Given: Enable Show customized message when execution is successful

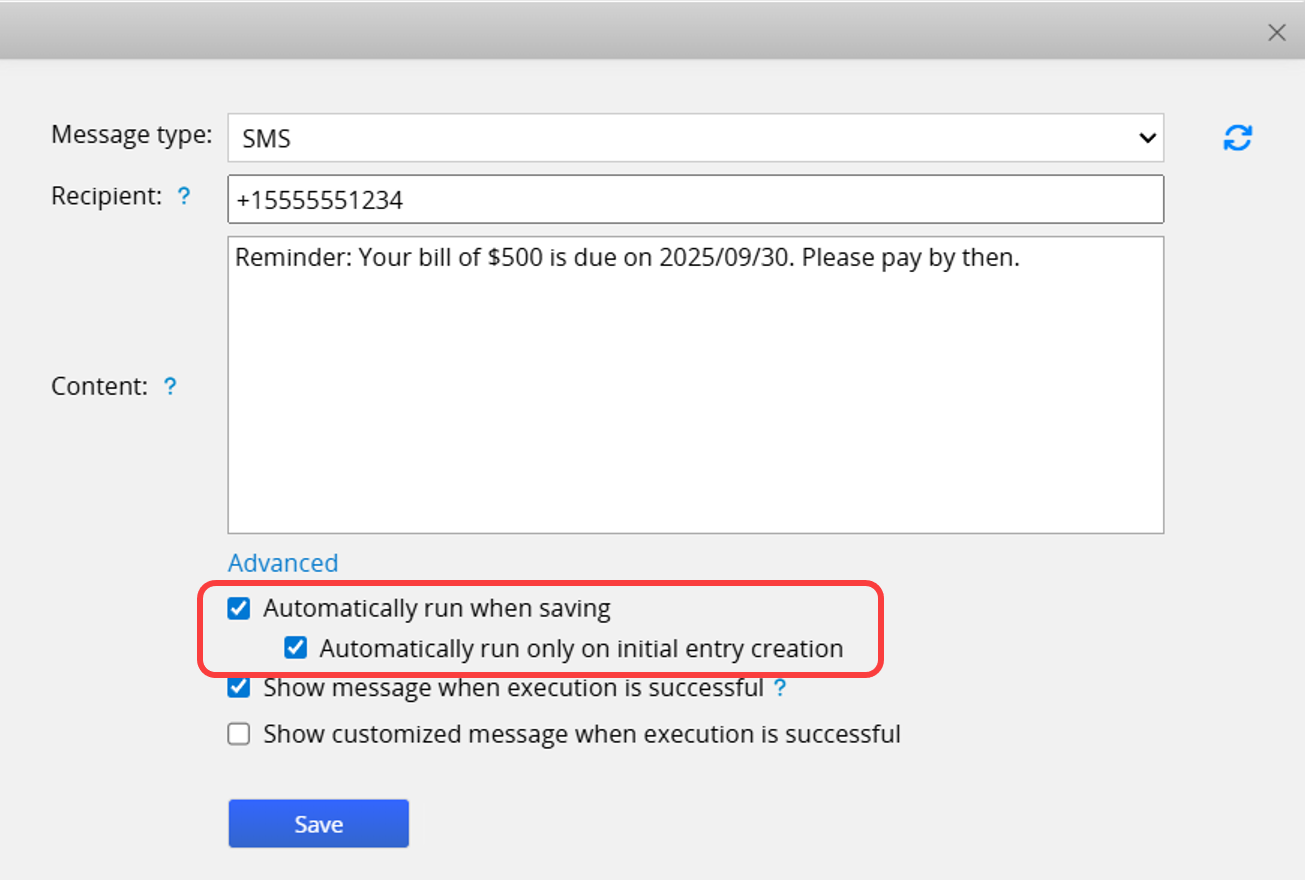Looking at the screenshot, I should pos(239,734).
